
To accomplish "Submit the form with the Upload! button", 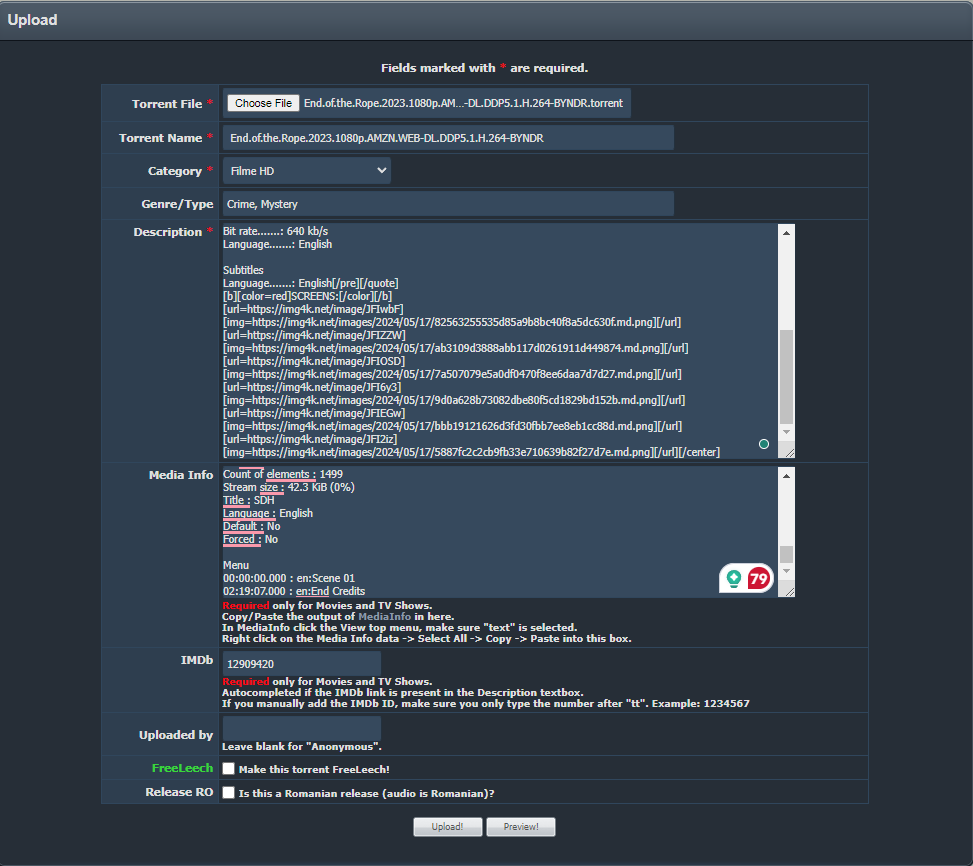I will coord(448,827).
